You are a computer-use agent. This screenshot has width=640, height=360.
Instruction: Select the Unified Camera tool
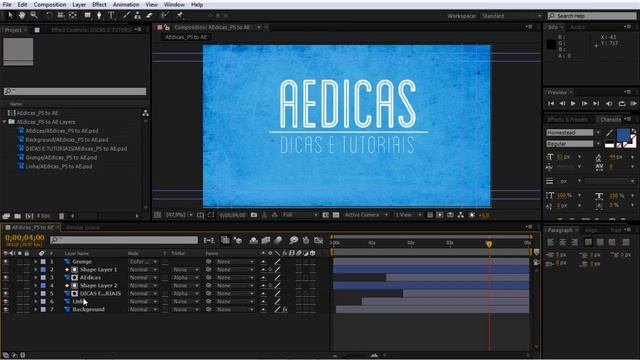click(x=61, y=16)
